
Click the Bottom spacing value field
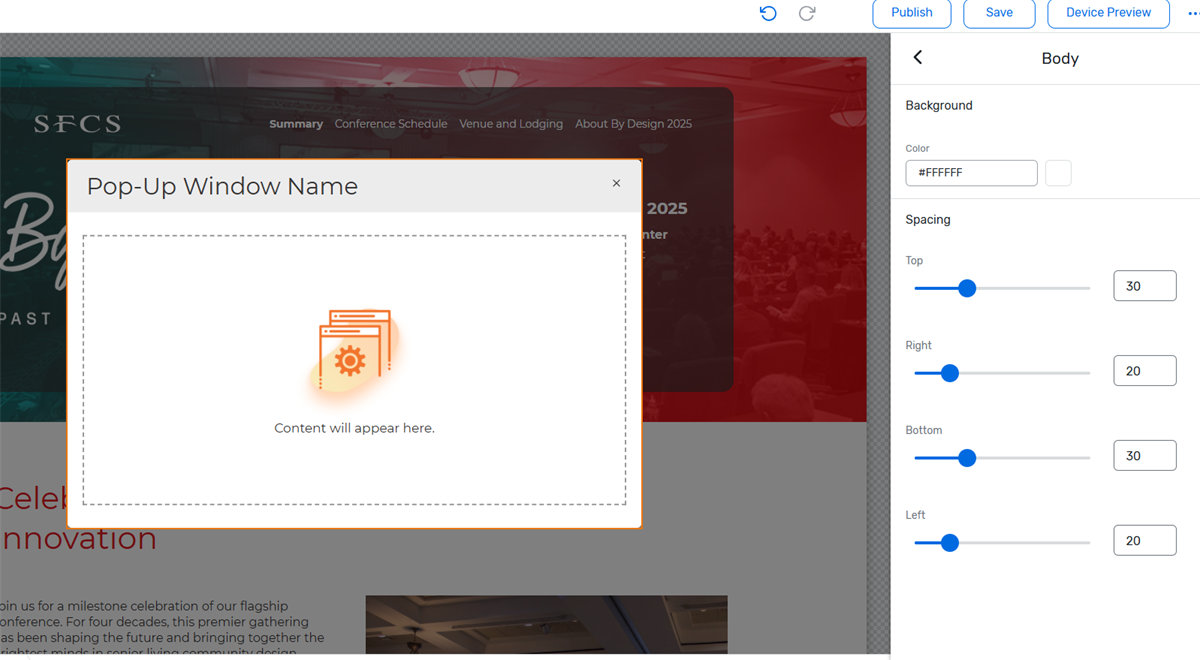[1145, 456]
